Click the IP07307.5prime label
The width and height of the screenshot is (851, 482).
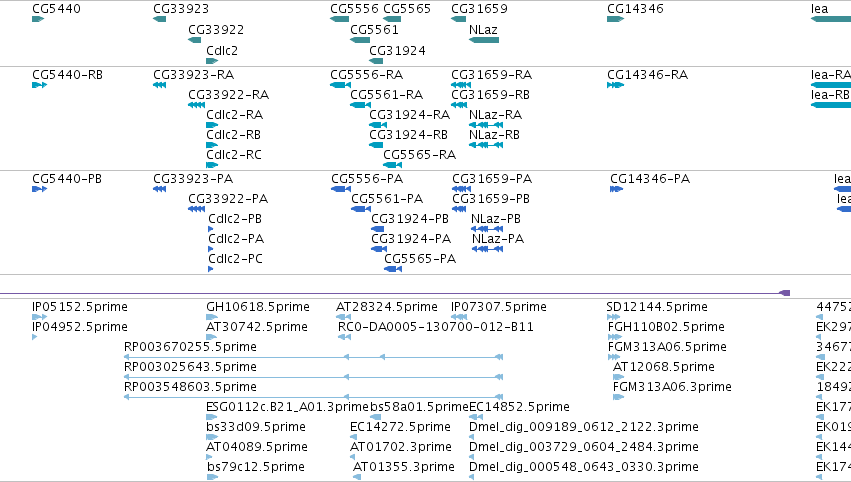(x=499, y=307)
